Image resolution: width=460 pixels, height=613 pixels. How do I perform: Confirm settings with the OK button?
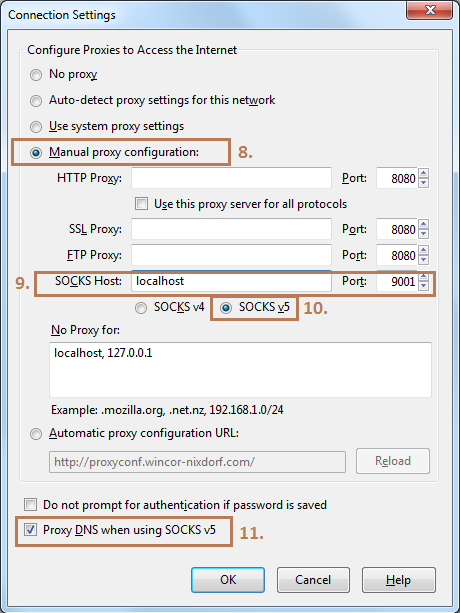coord(228,580)
